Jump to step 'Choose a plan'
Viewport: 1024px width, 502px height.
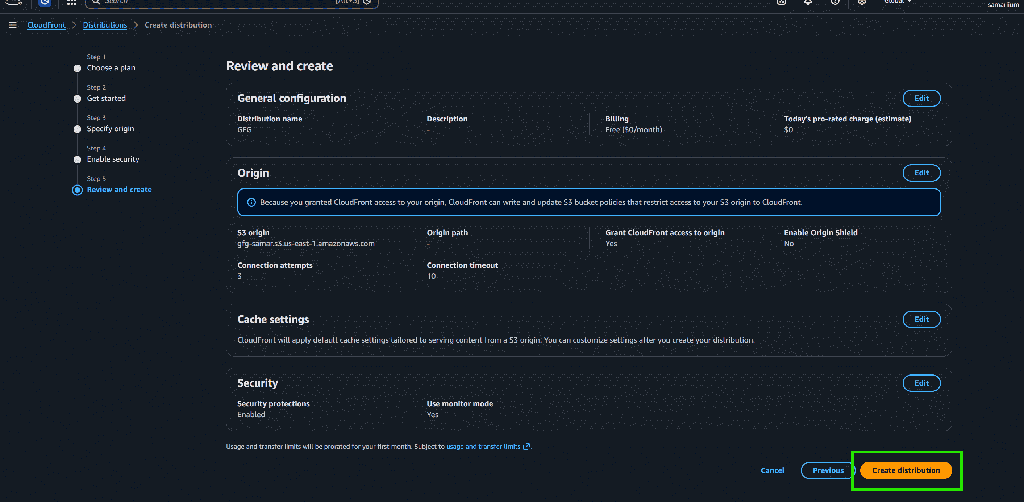pos(111,68)
